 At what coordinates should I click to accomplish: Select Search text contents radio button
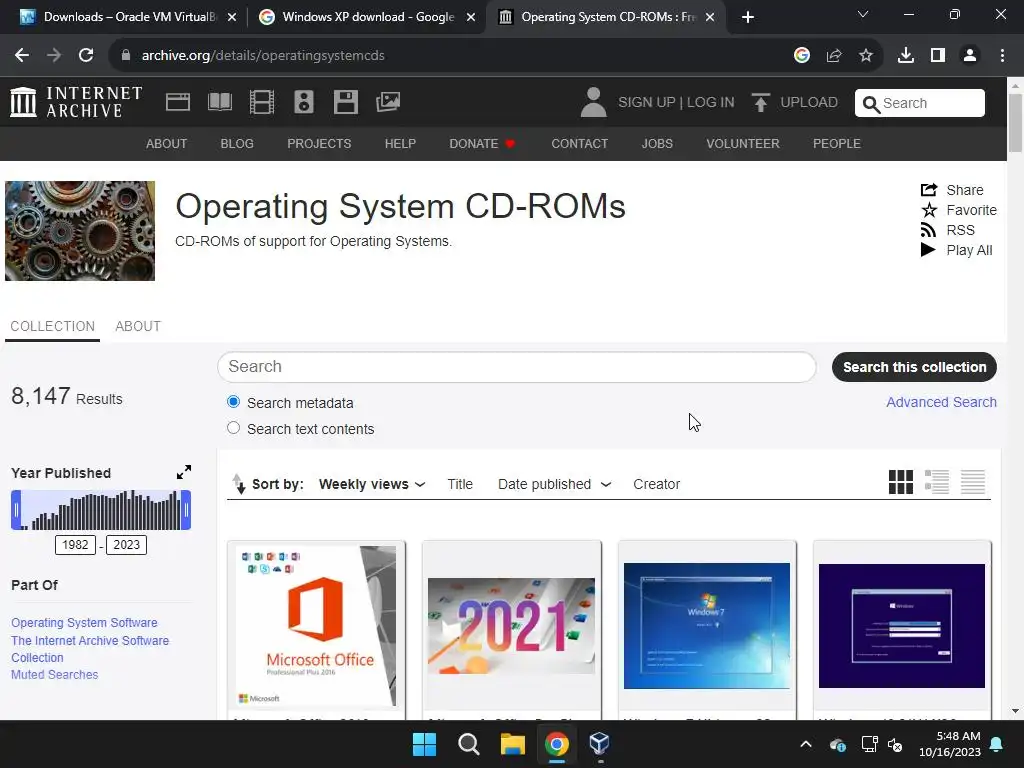(x=233, y=428)
